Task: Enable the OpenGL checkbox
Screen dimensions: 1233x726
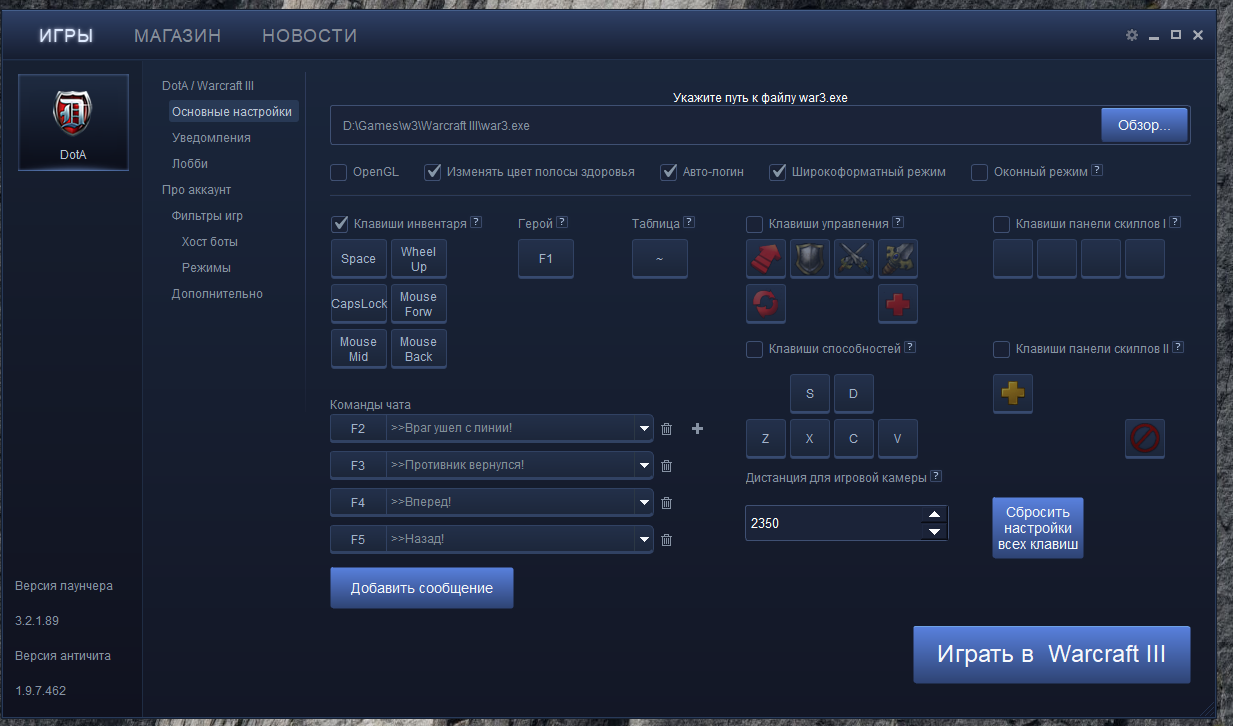Action: pyautogui.click(x=339, y=172)
